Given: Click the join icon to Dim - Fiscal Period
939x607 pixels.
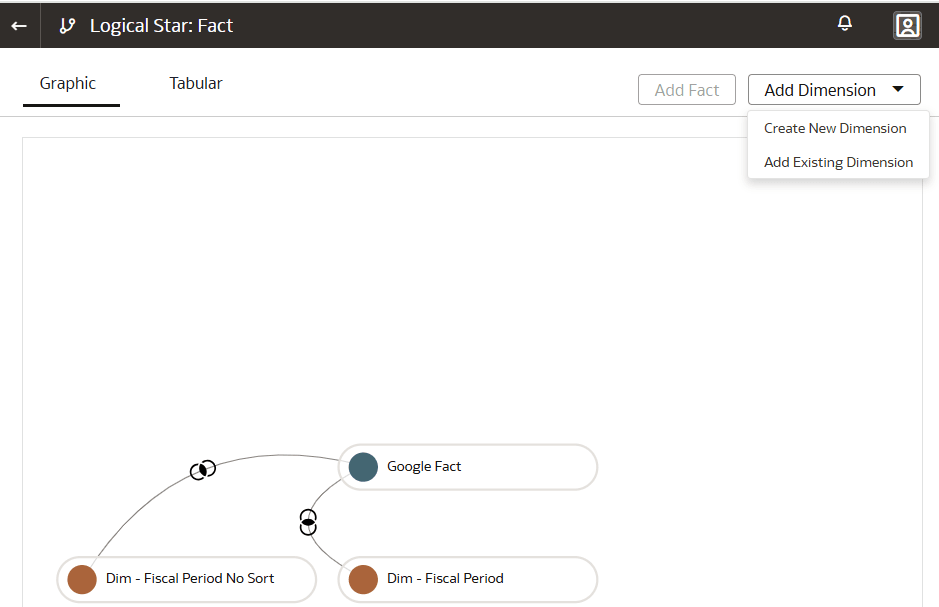Looking at the screenshot, I should (308, 521).
